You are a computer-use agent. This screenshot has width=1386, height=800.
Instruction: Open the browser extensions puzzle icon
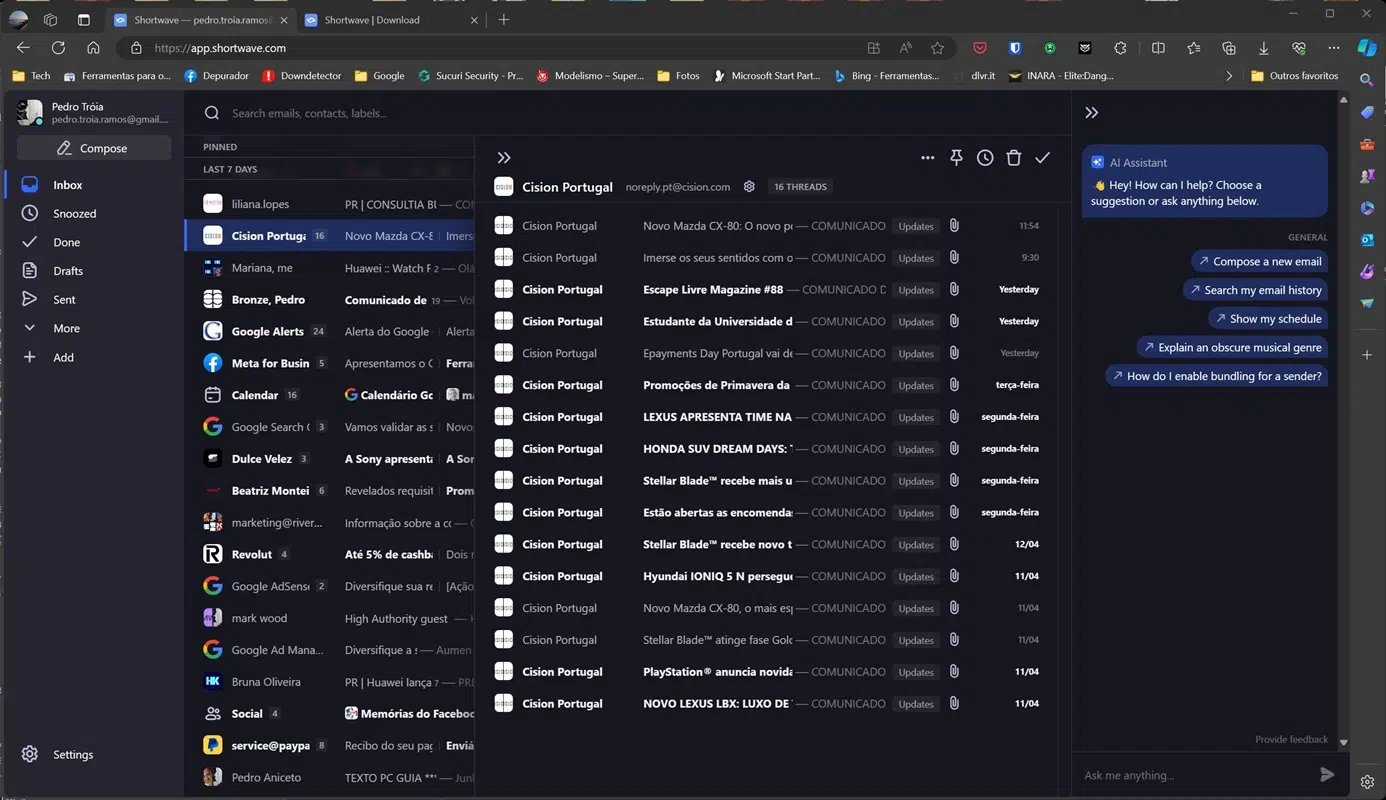[1120, 48]
